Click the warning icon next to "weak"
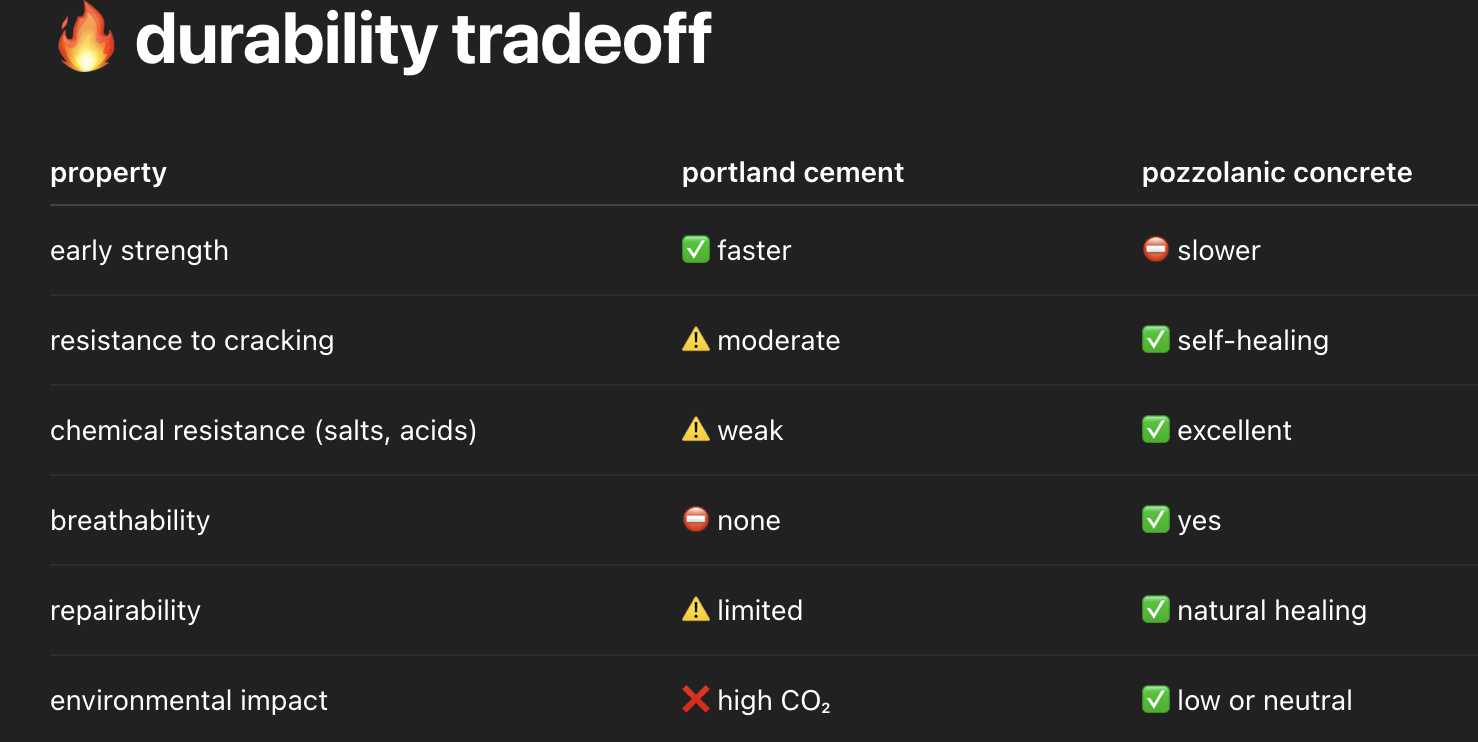 pyautogui.click(x=695, y=430)
